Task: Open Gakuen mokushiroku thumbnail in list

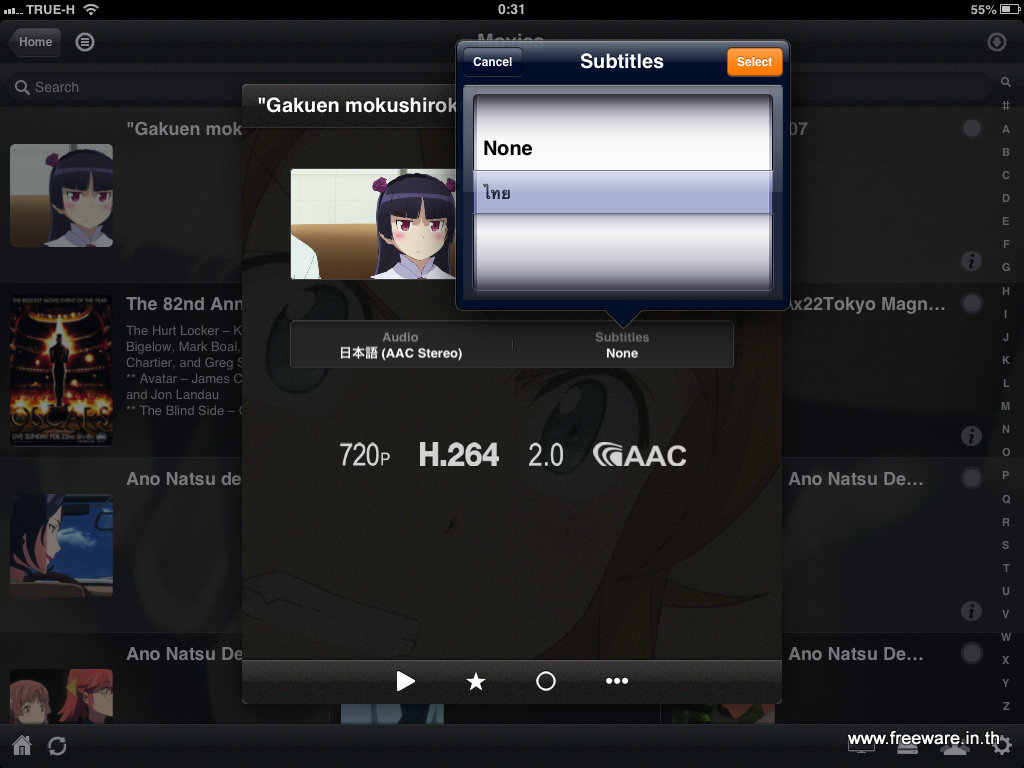Action: point(61,195)
